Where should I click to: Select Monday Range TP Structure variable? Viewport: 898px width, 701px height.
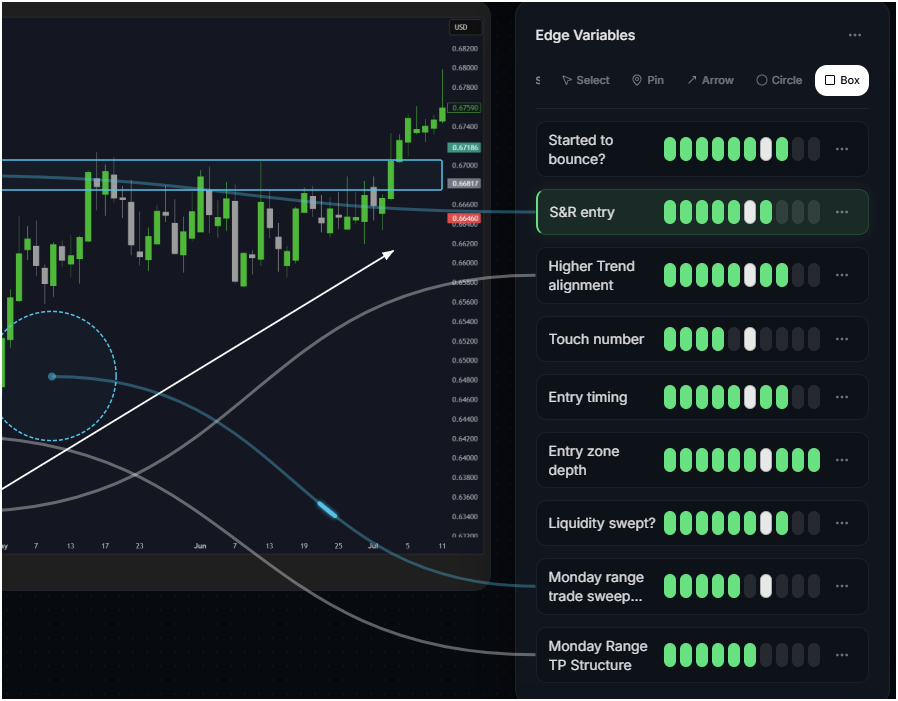pyautogui.click(x=702, y=655)
